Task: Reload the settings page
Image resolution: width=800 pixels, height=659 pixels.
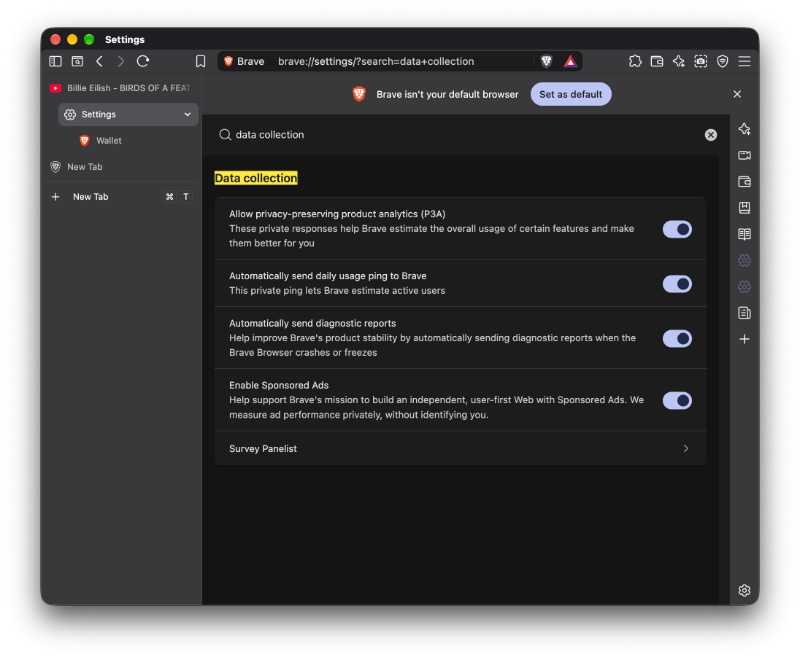Action: (143, 61)
